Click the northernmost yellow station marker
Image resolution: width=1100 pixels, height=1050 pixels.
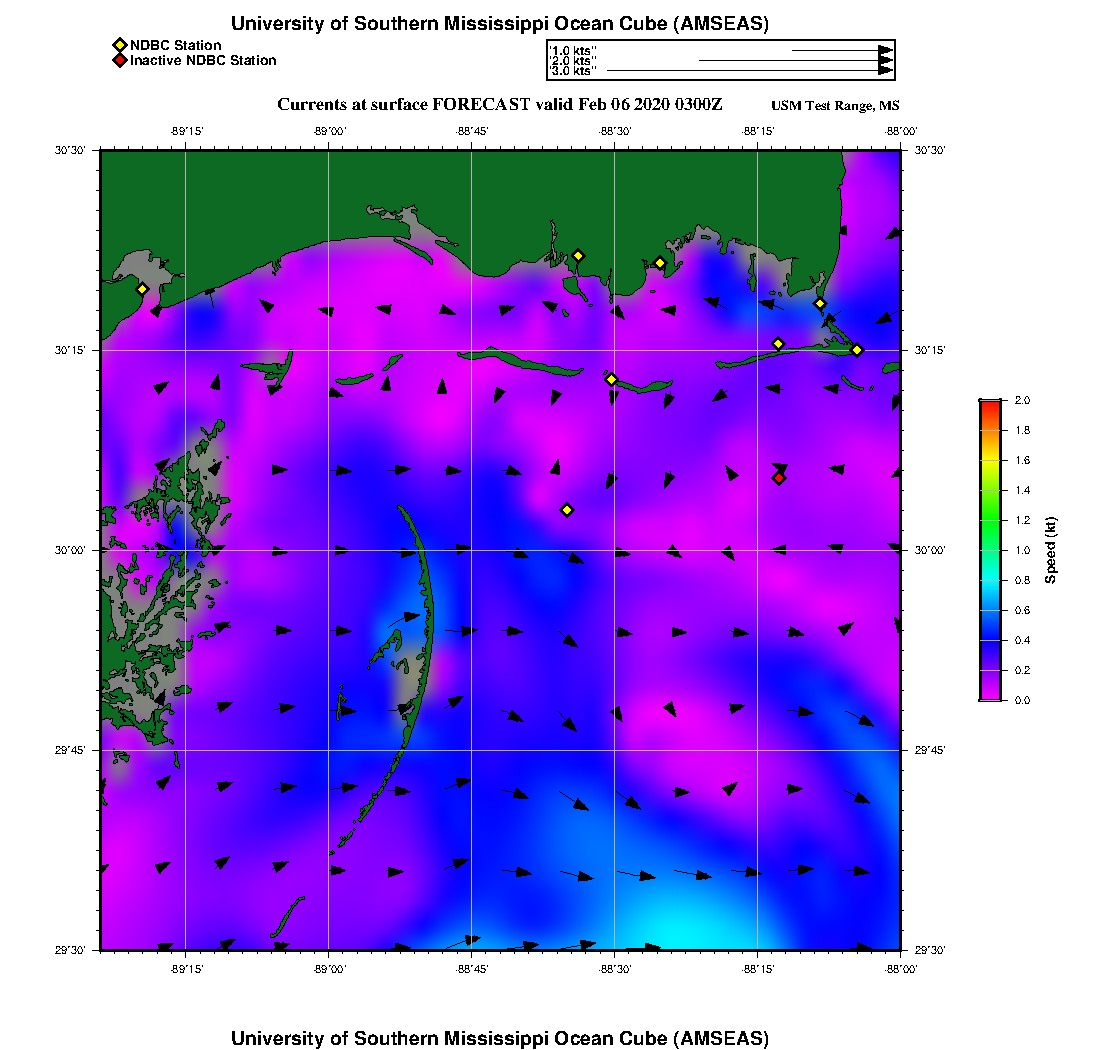click(578, 256)
